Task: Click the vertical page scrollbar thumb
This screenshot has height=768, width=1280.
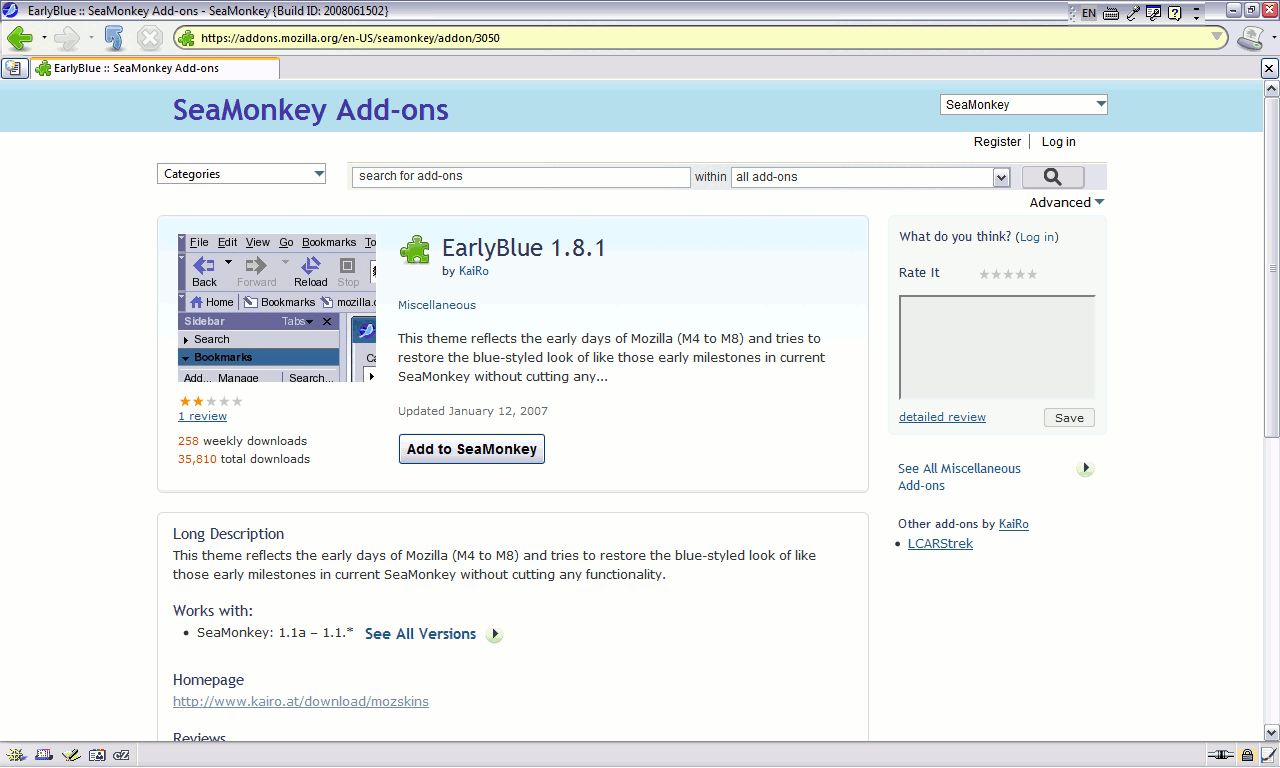Action: [1271, 268]
